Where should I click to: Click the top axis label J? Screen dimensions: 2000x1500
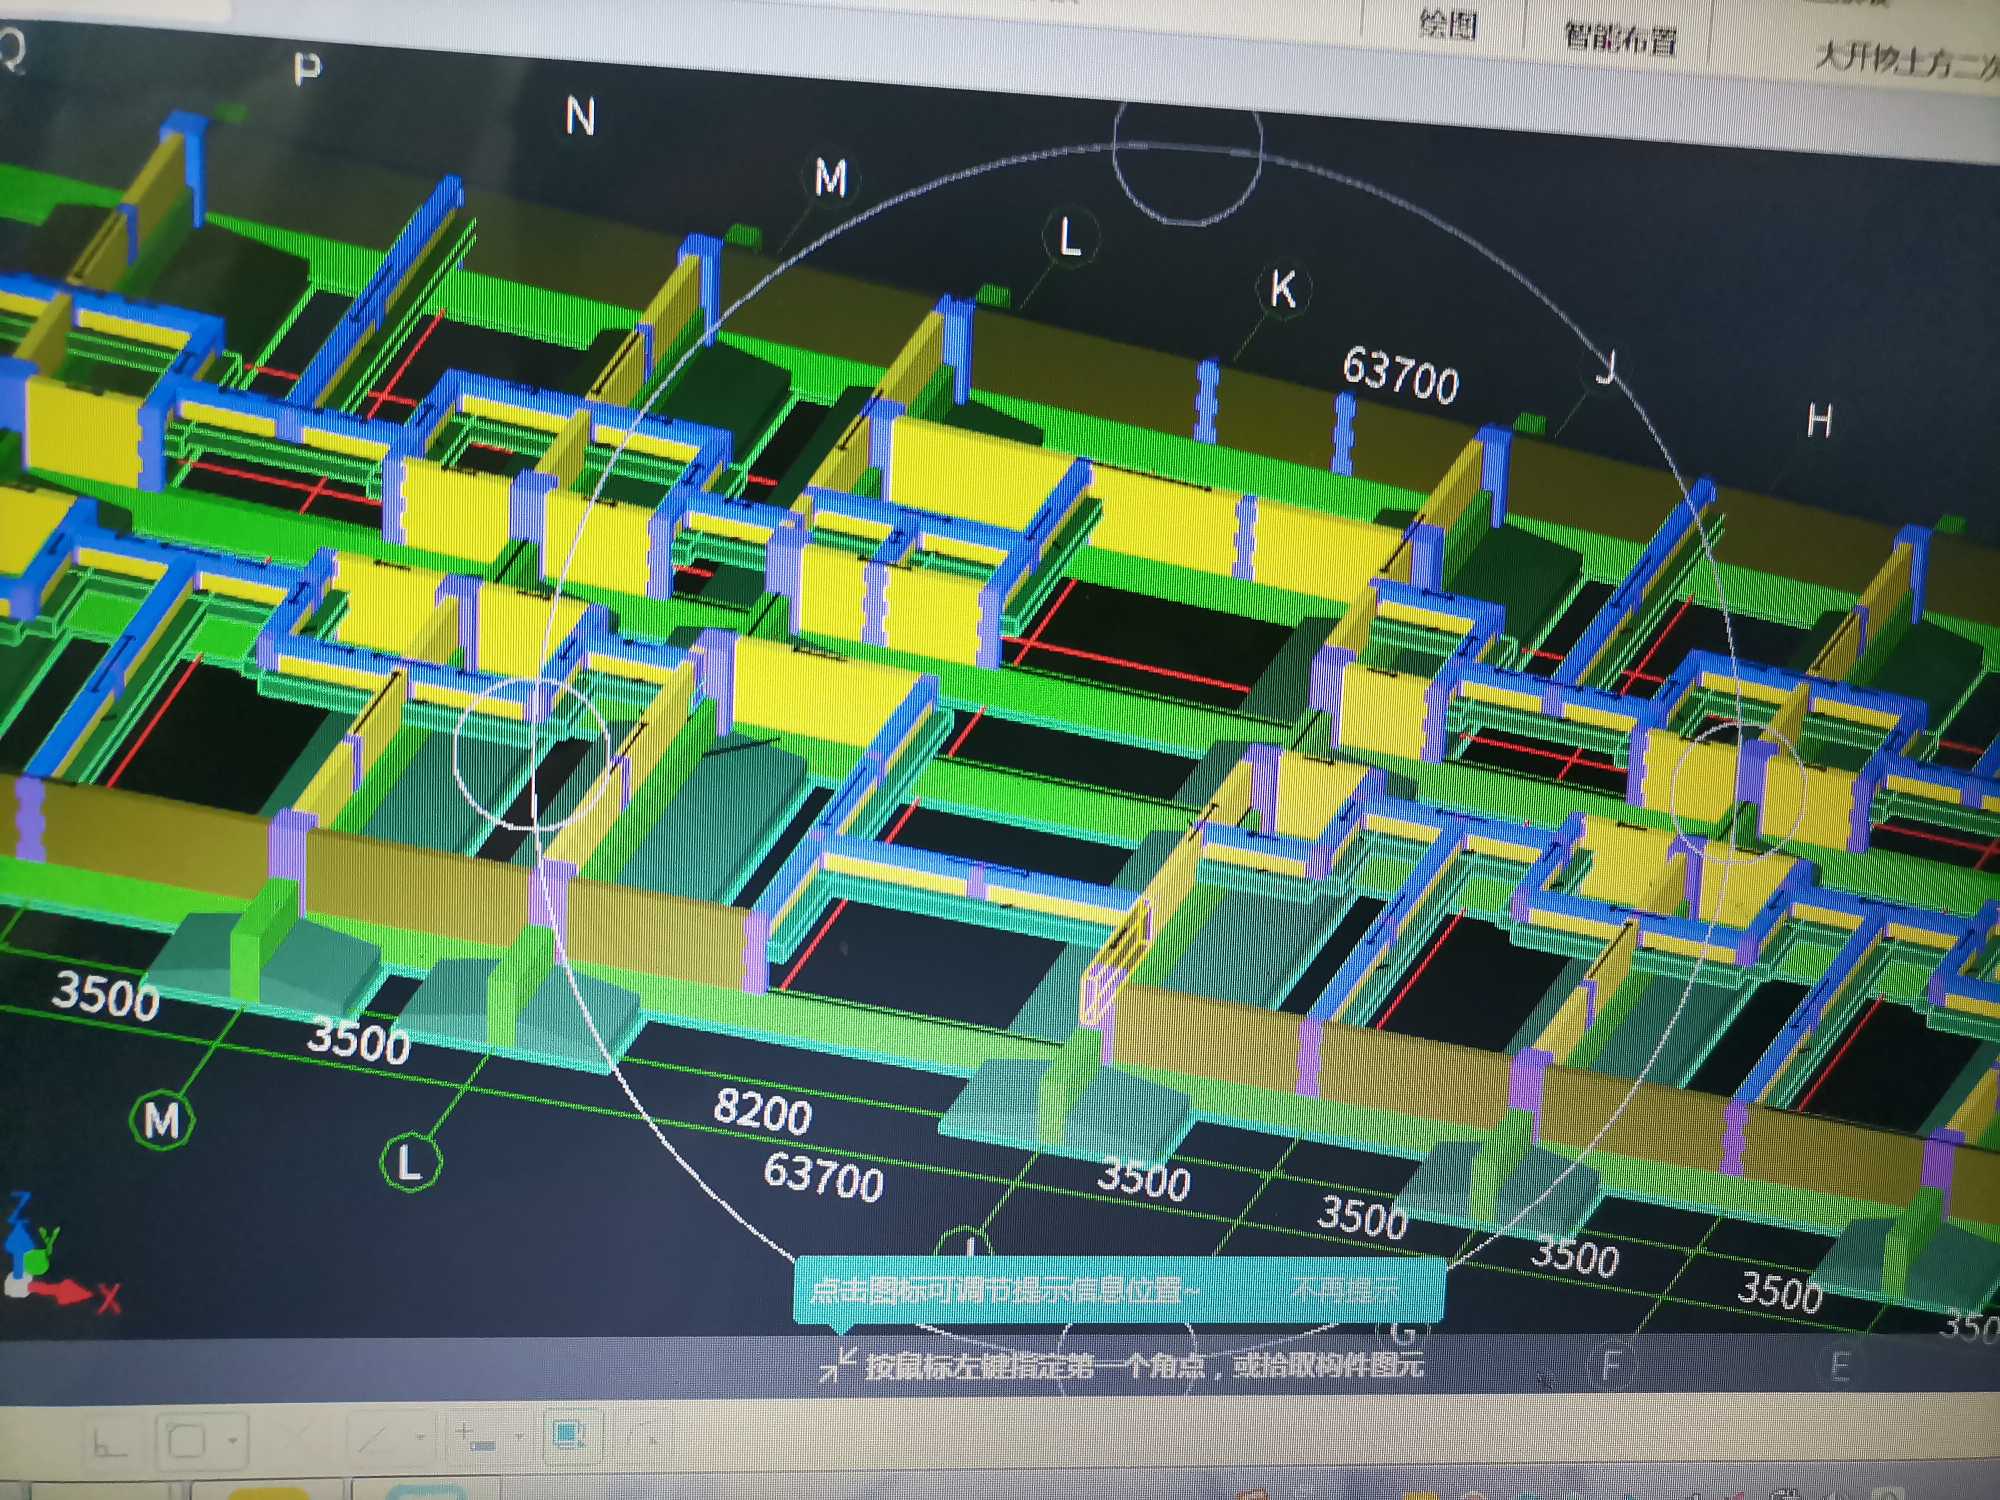click(1606, 368)
